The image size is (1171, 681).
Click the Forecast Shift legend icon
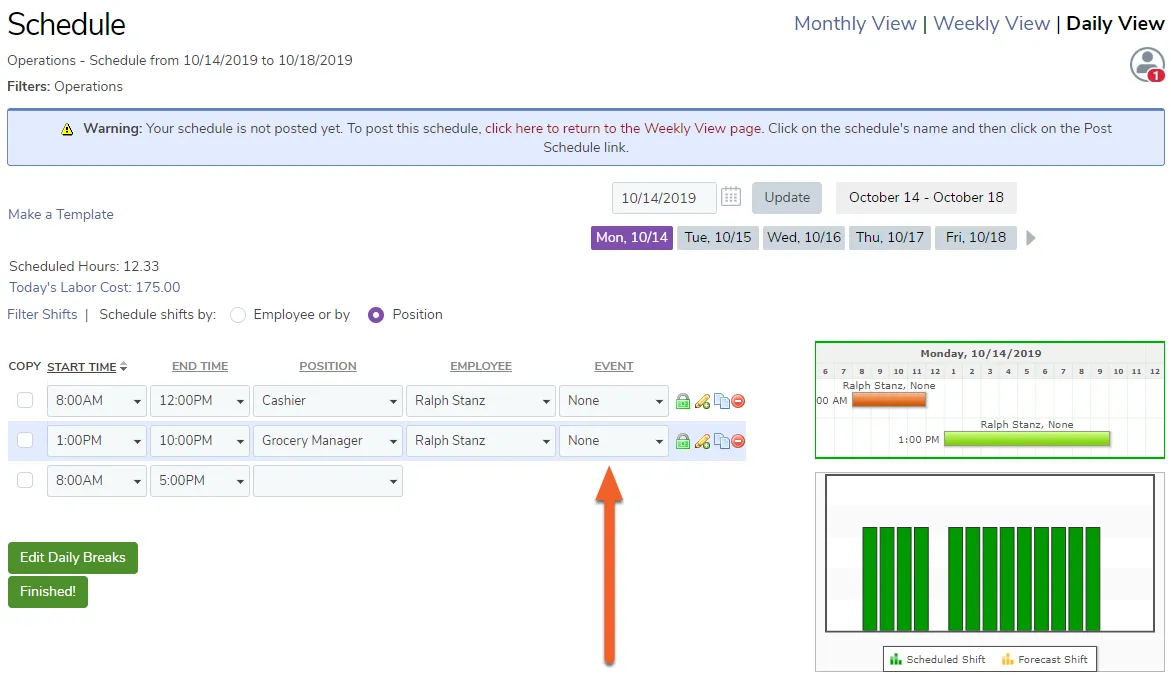tap(1007, 659)
